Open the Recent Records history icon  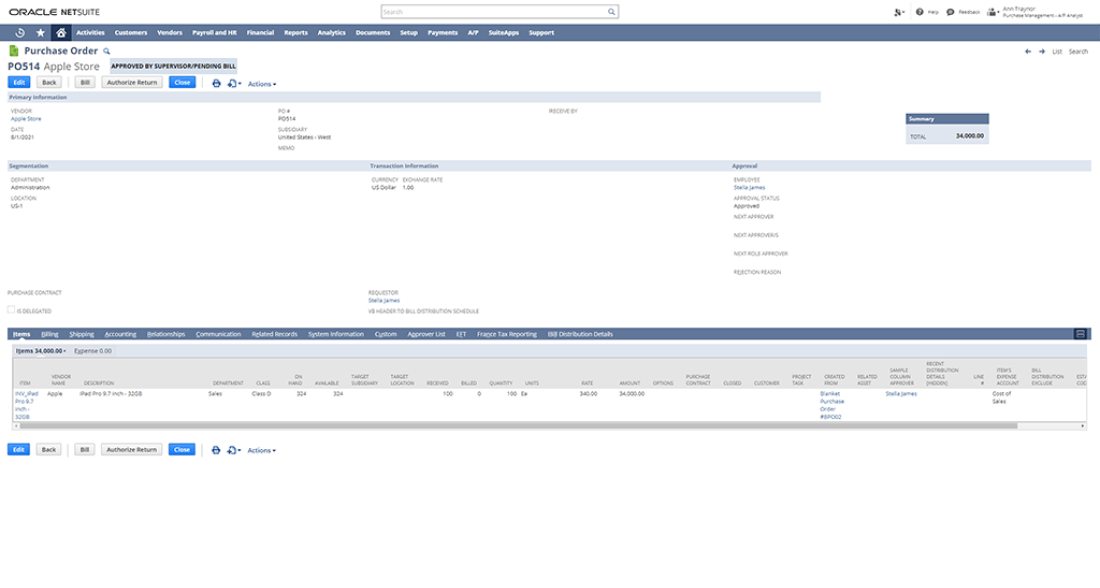pyautogui.click(x=20, y=32)
